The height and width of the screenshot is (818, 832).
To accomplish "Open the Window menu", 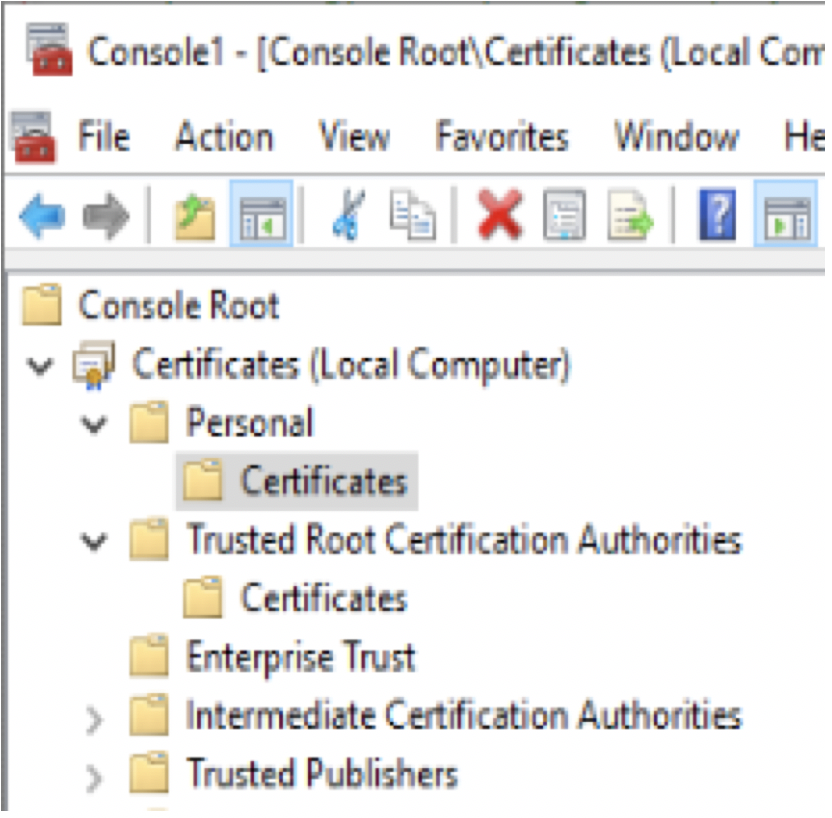I will (677, 136).
